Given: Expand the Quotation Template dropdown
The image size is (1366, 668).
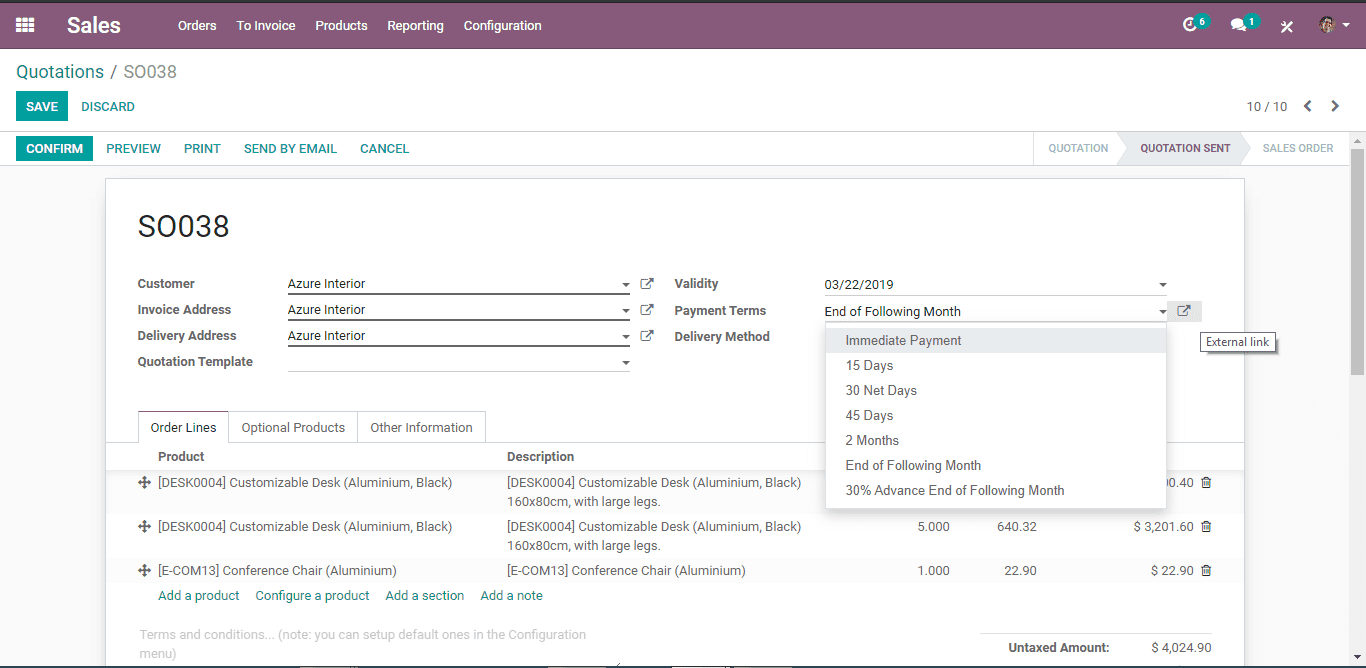Looking at the screenshot, I should [626, 363].
